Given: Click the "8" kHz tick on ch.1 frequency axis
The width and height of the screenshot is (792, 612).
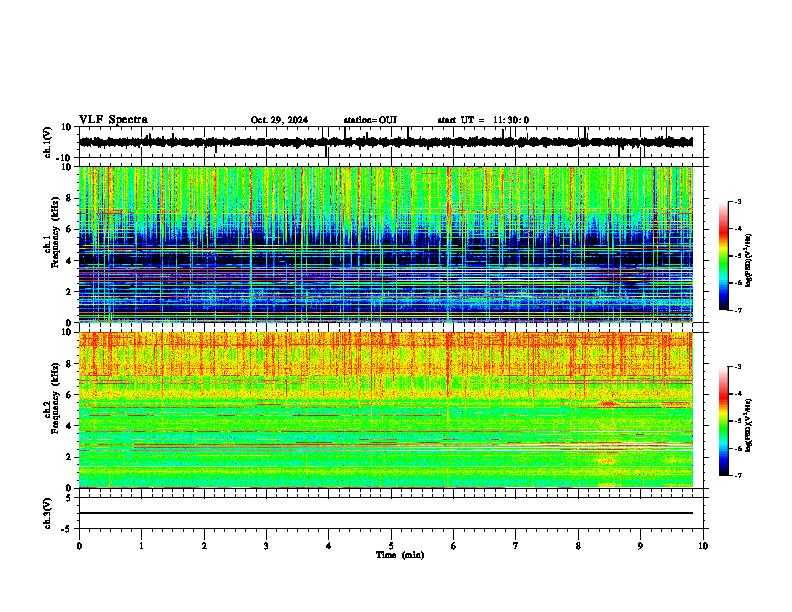Looking at the screenshot, I should [70, 198].
